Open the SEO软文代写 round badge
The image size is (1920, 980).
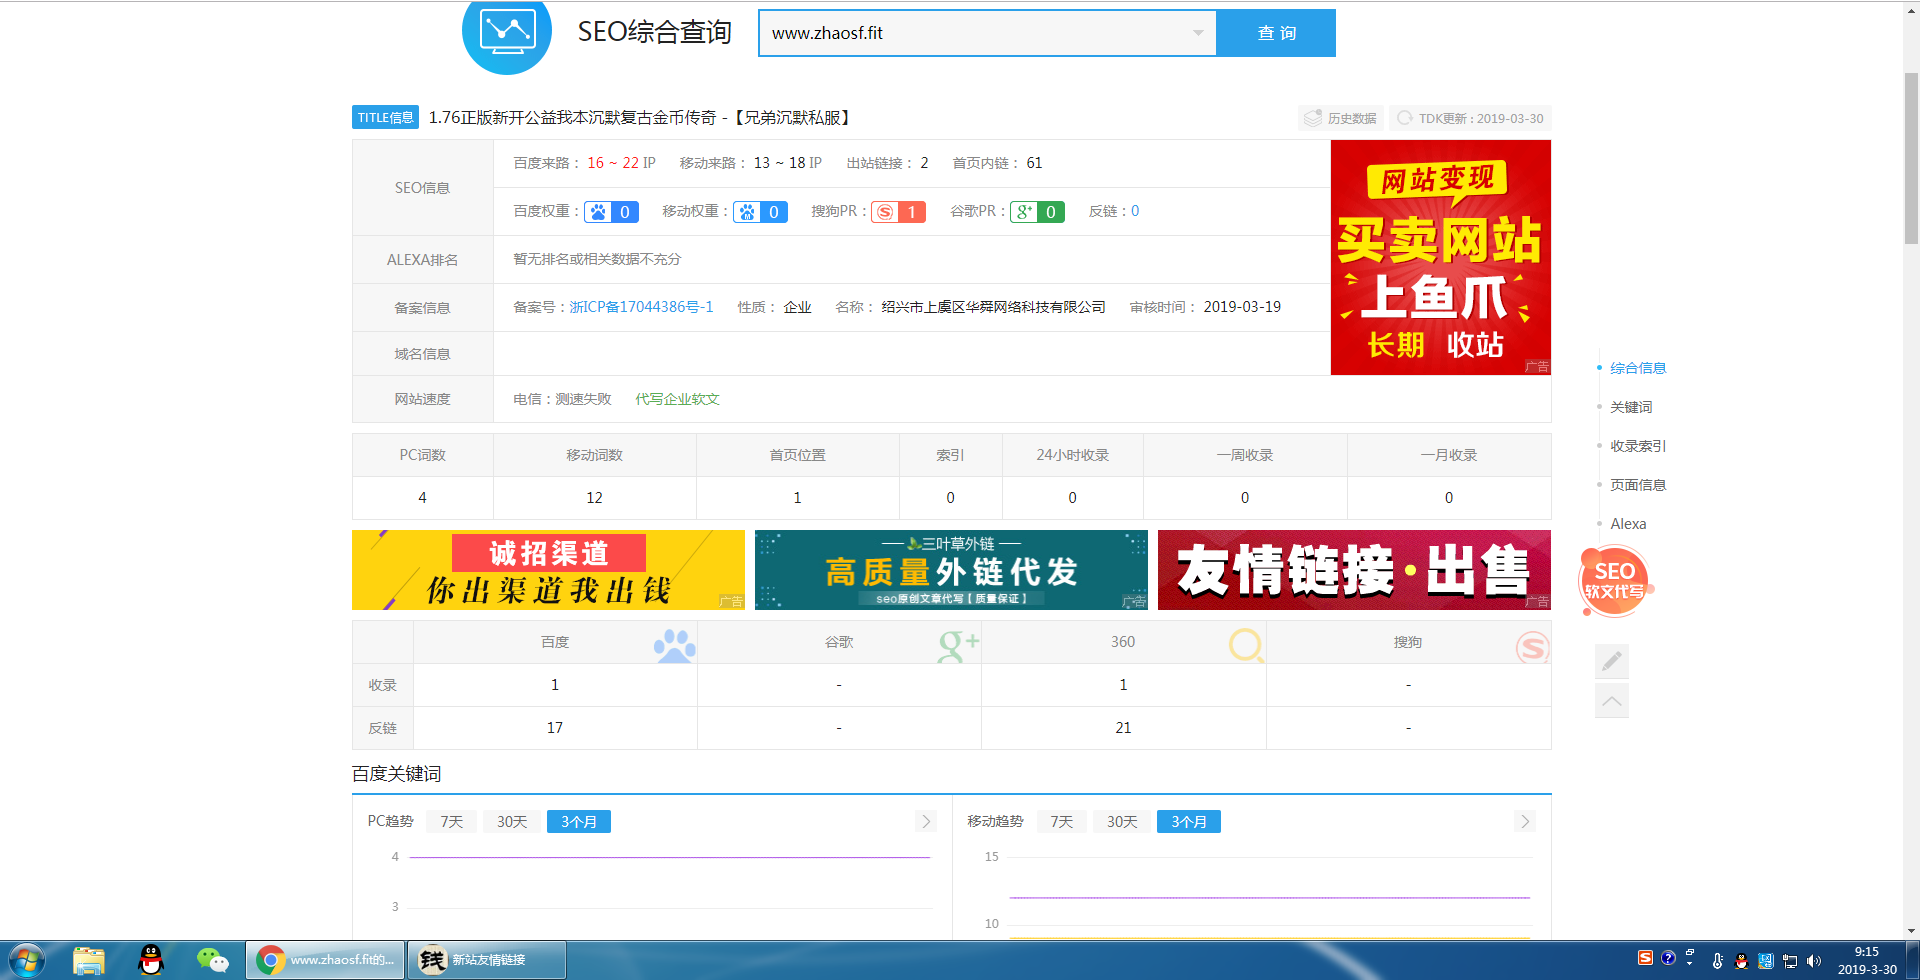1614,581
